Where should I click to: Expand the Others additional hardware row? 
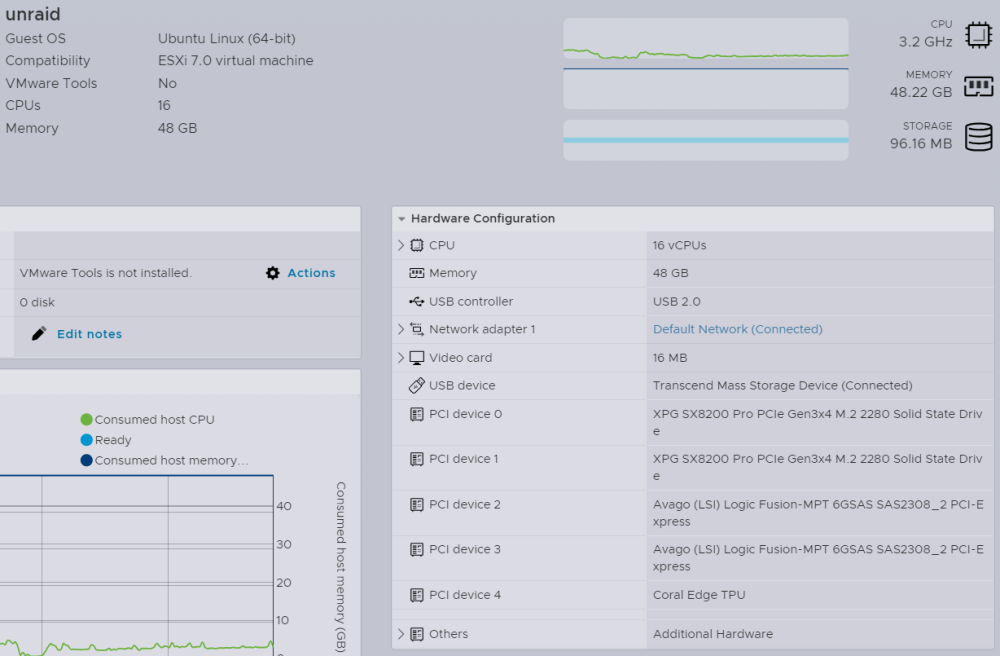[x=401, y=634]
